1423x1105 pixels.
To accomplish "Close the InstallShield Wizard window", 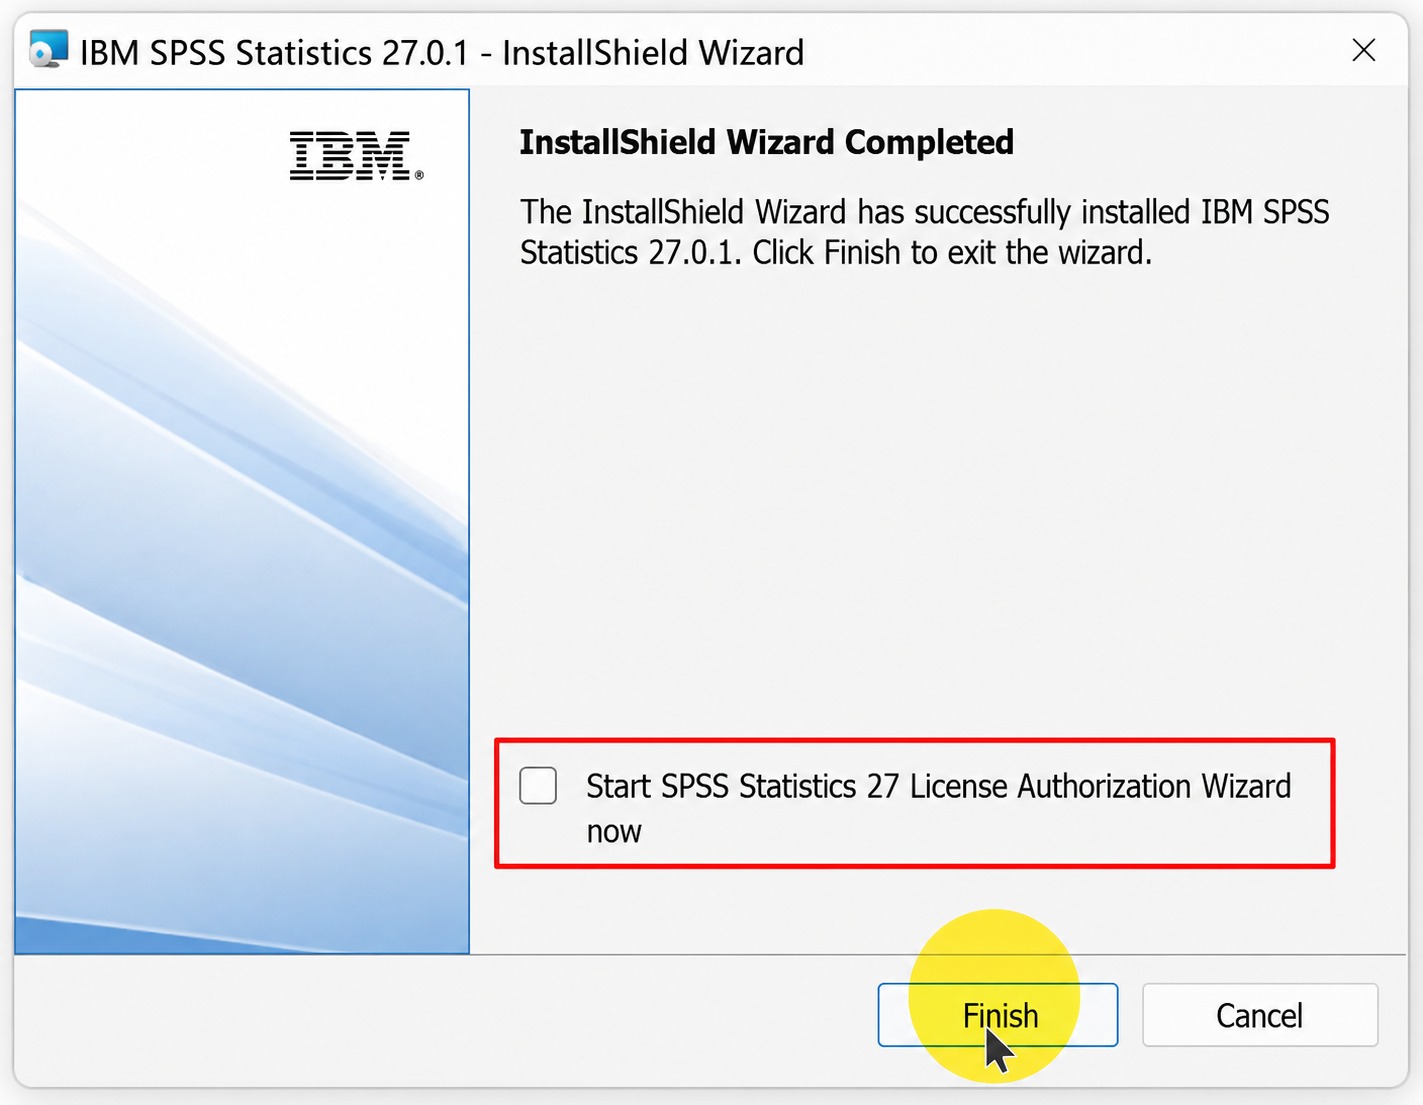I will click(1364, 50).
